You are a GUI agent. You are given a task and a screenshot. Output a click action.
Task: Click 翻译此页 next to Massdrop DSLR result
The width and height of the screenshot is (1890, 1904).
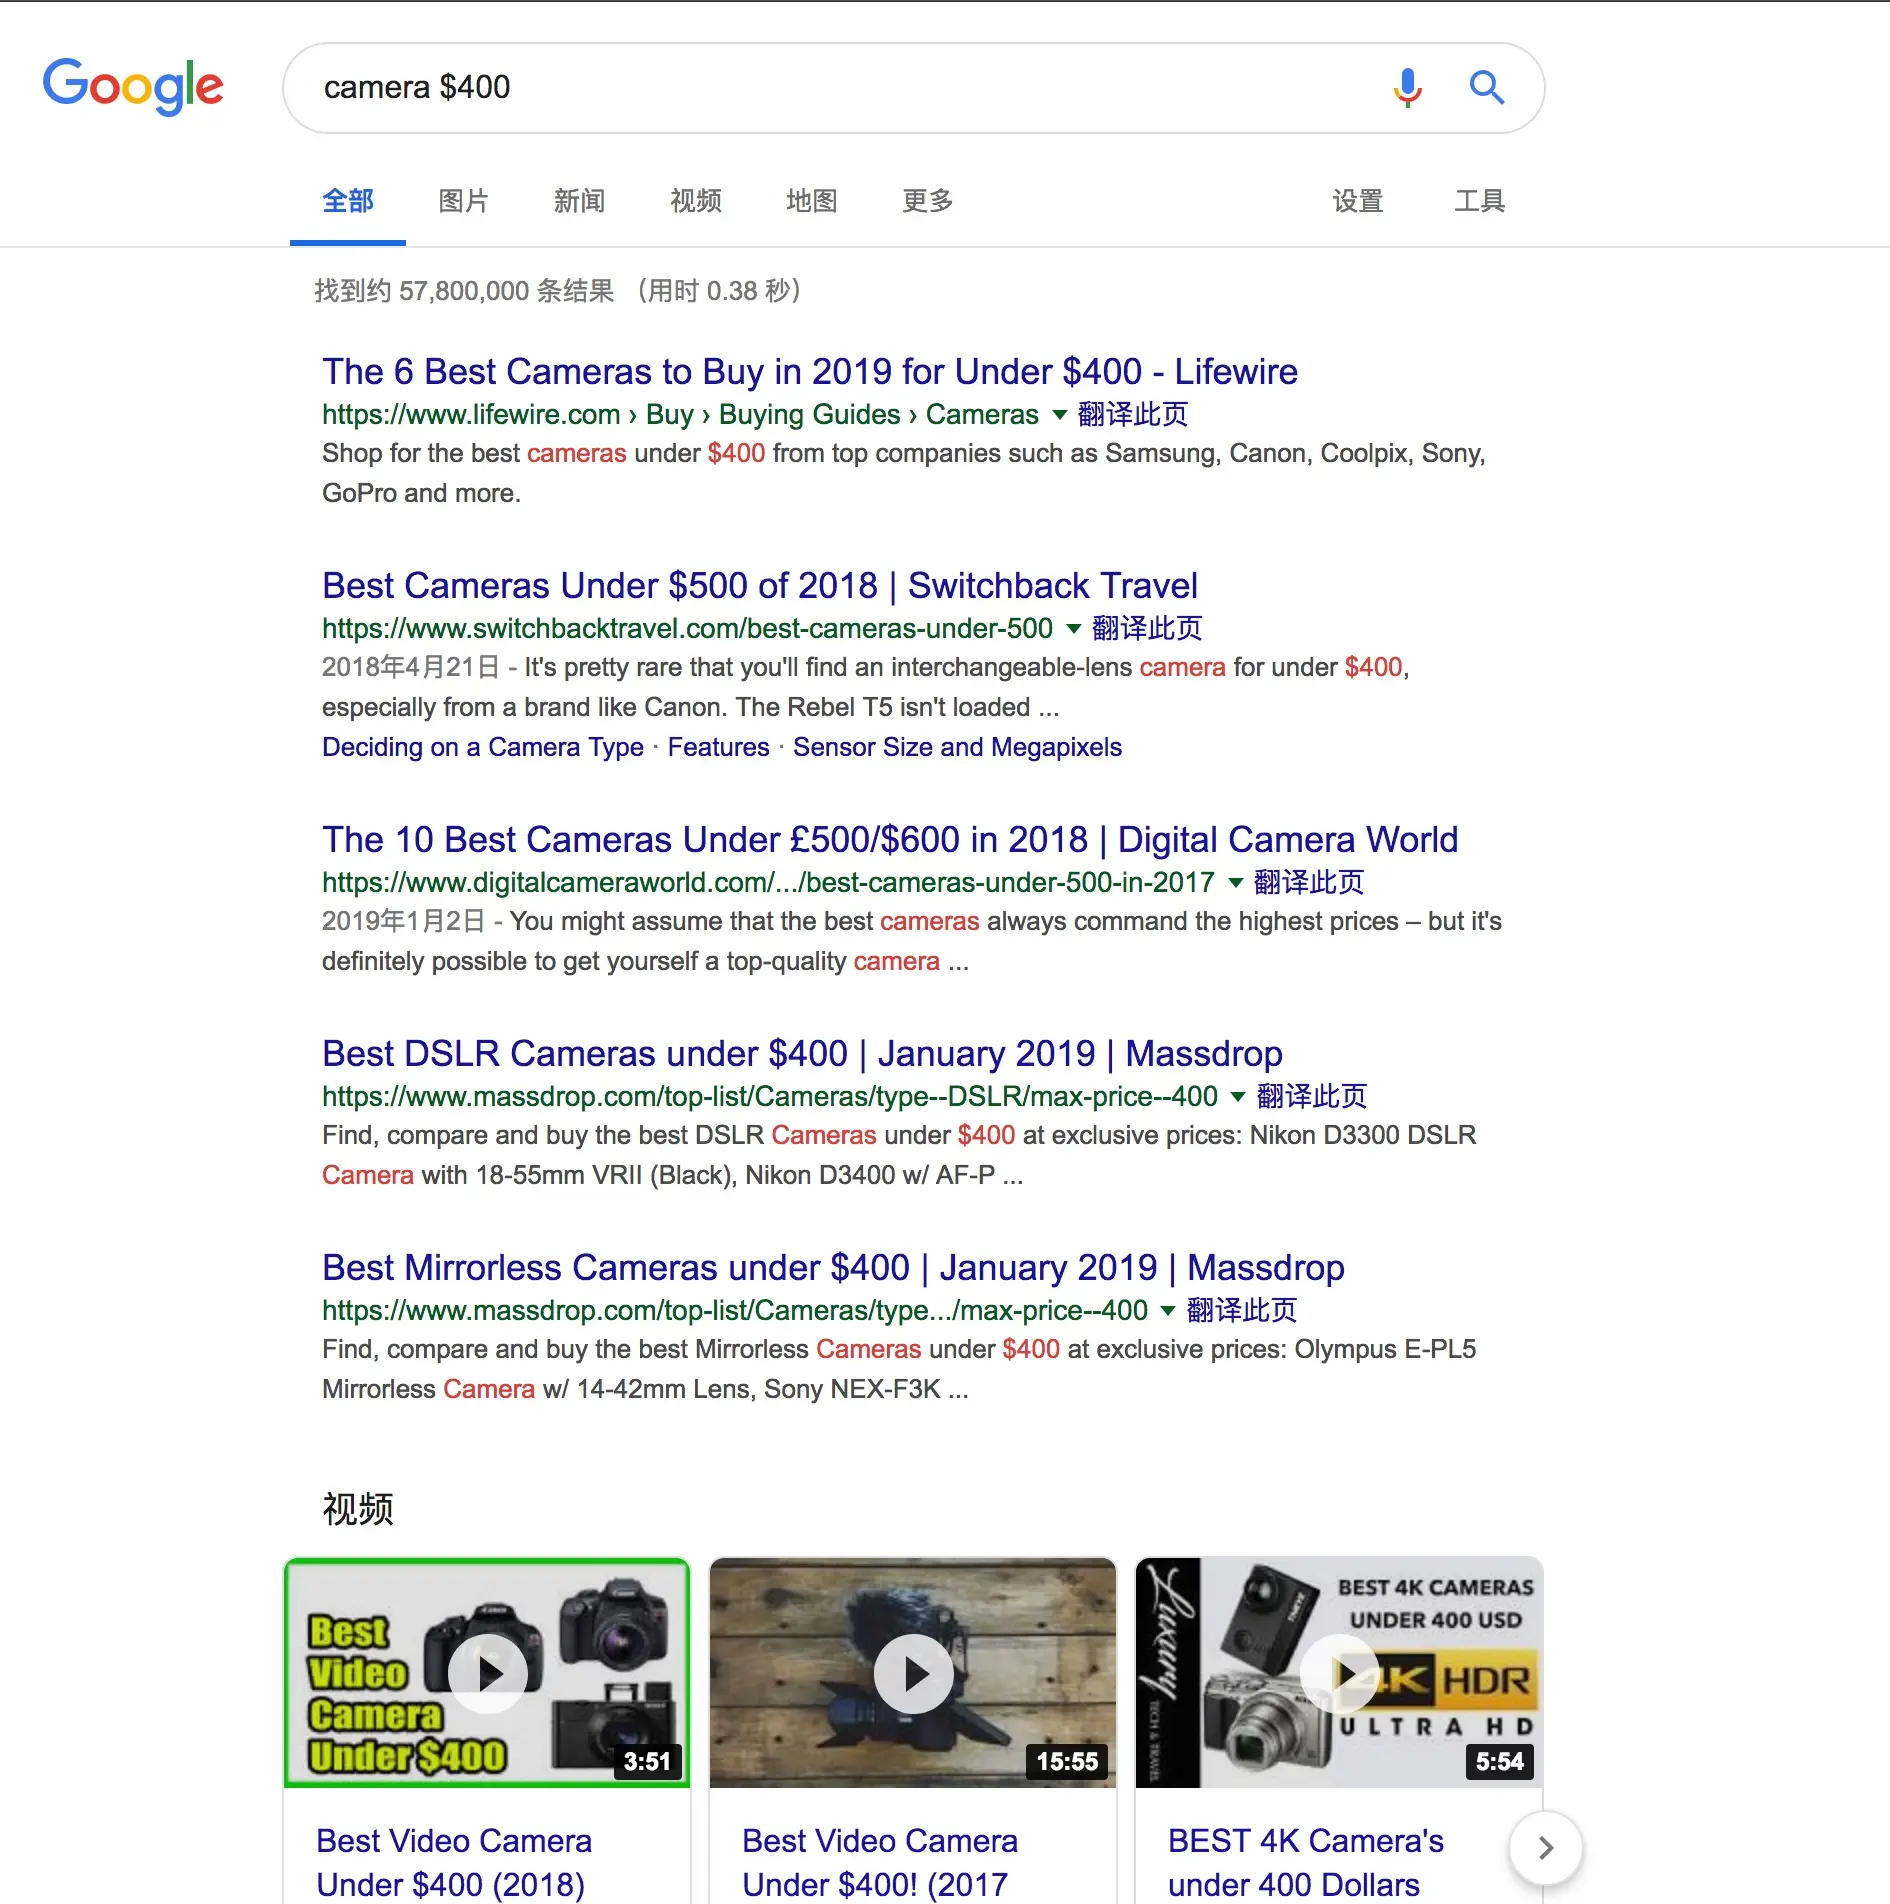pyautogui.click(x=1311, y=1097)
